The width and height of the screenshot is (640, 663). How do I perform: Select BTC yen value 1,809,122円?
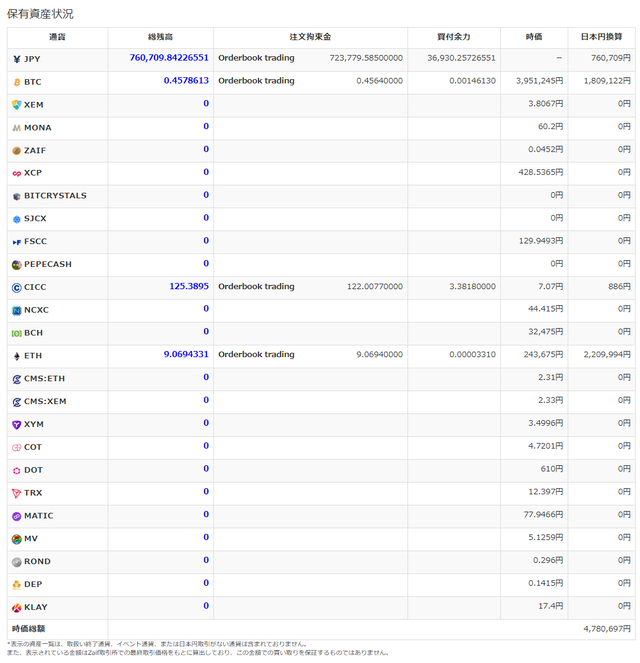607,81
